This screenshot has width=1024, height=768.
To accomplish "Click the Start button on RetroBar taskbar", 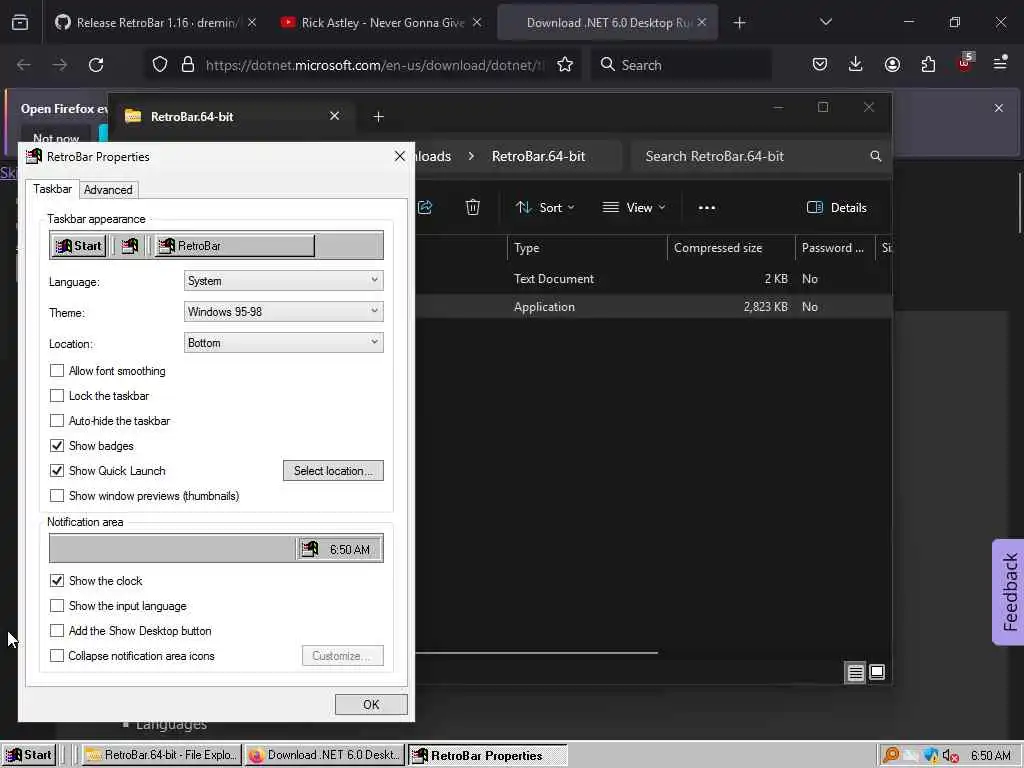I will (29, 755).
